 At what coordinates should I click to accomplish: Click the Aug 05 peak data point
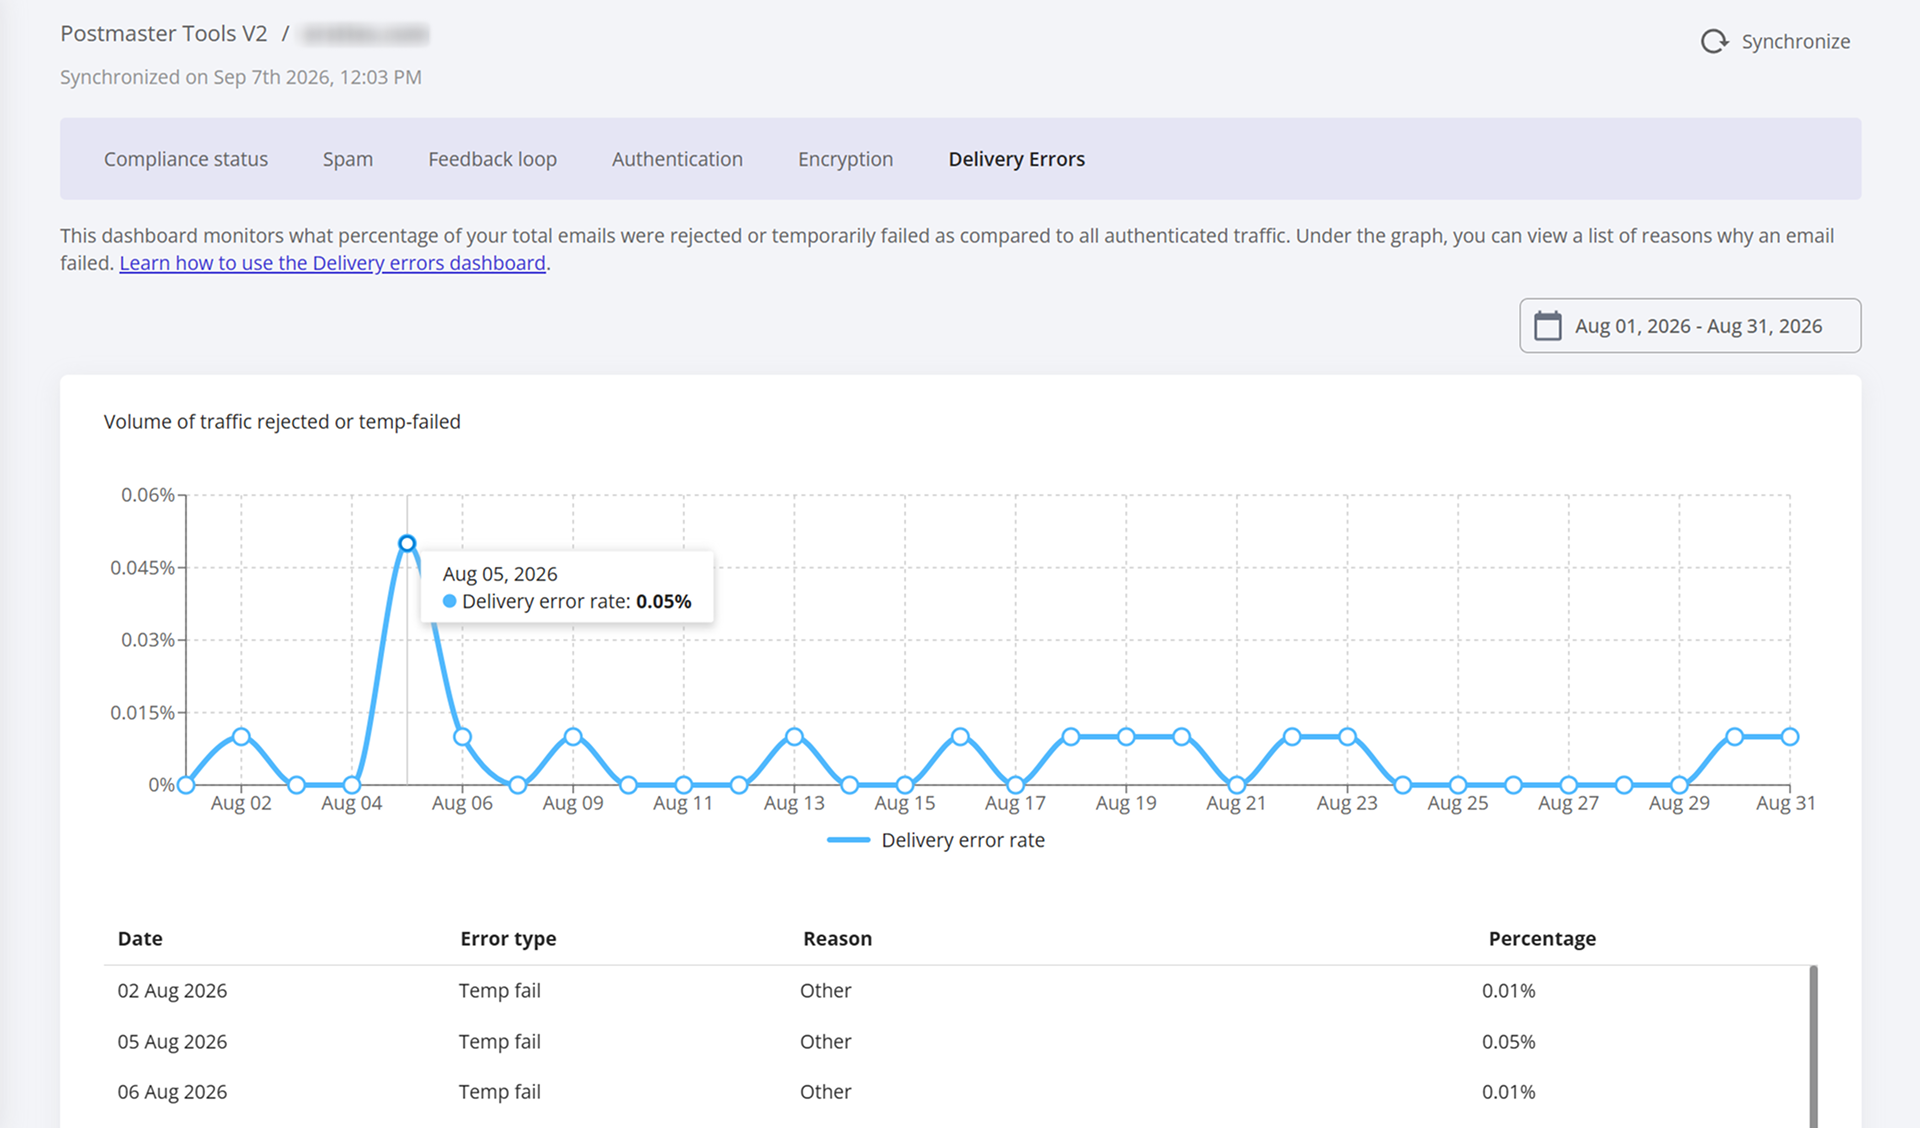coord(406,543)
